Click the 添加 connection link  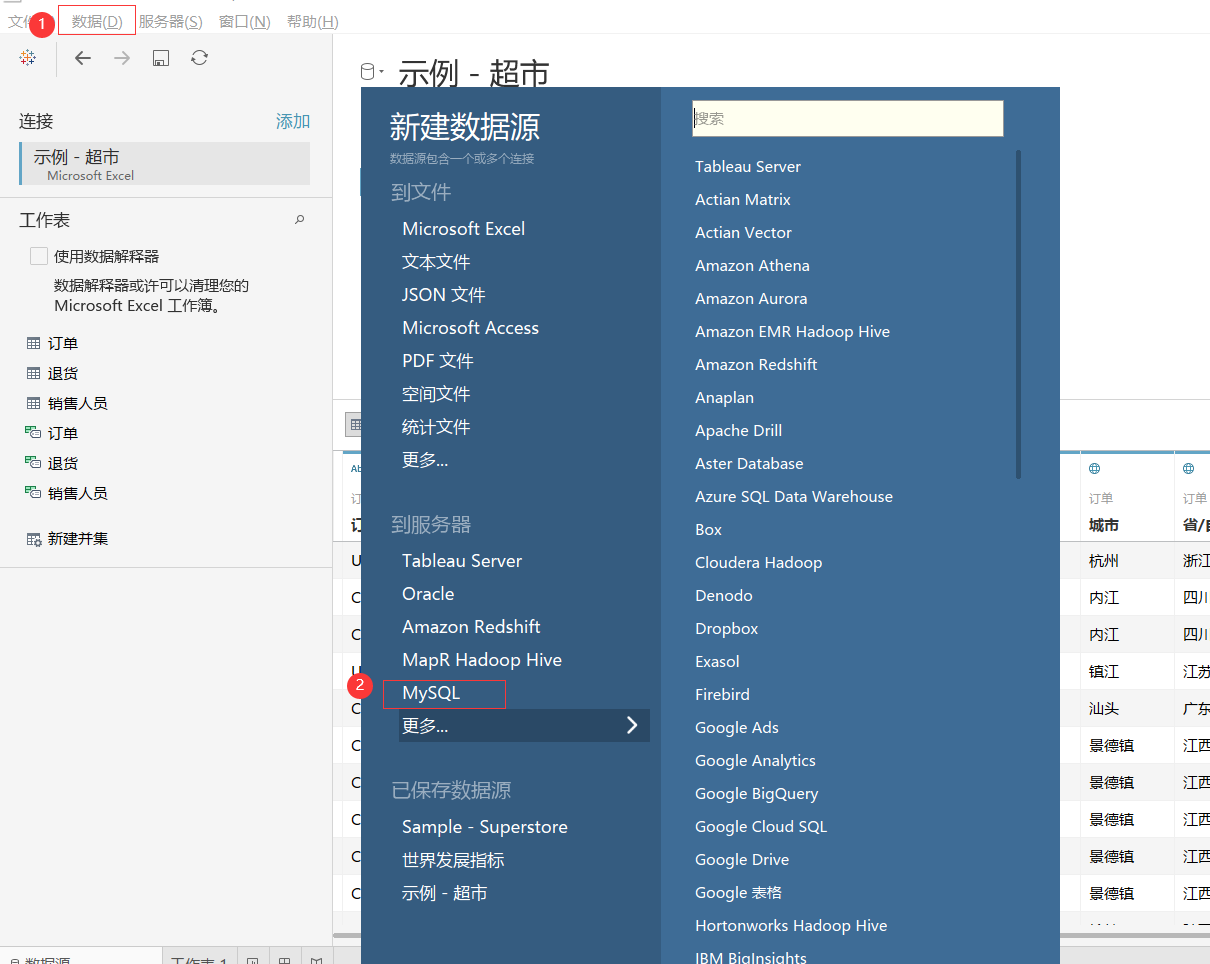pyautogui.click(x=293, y=121)
